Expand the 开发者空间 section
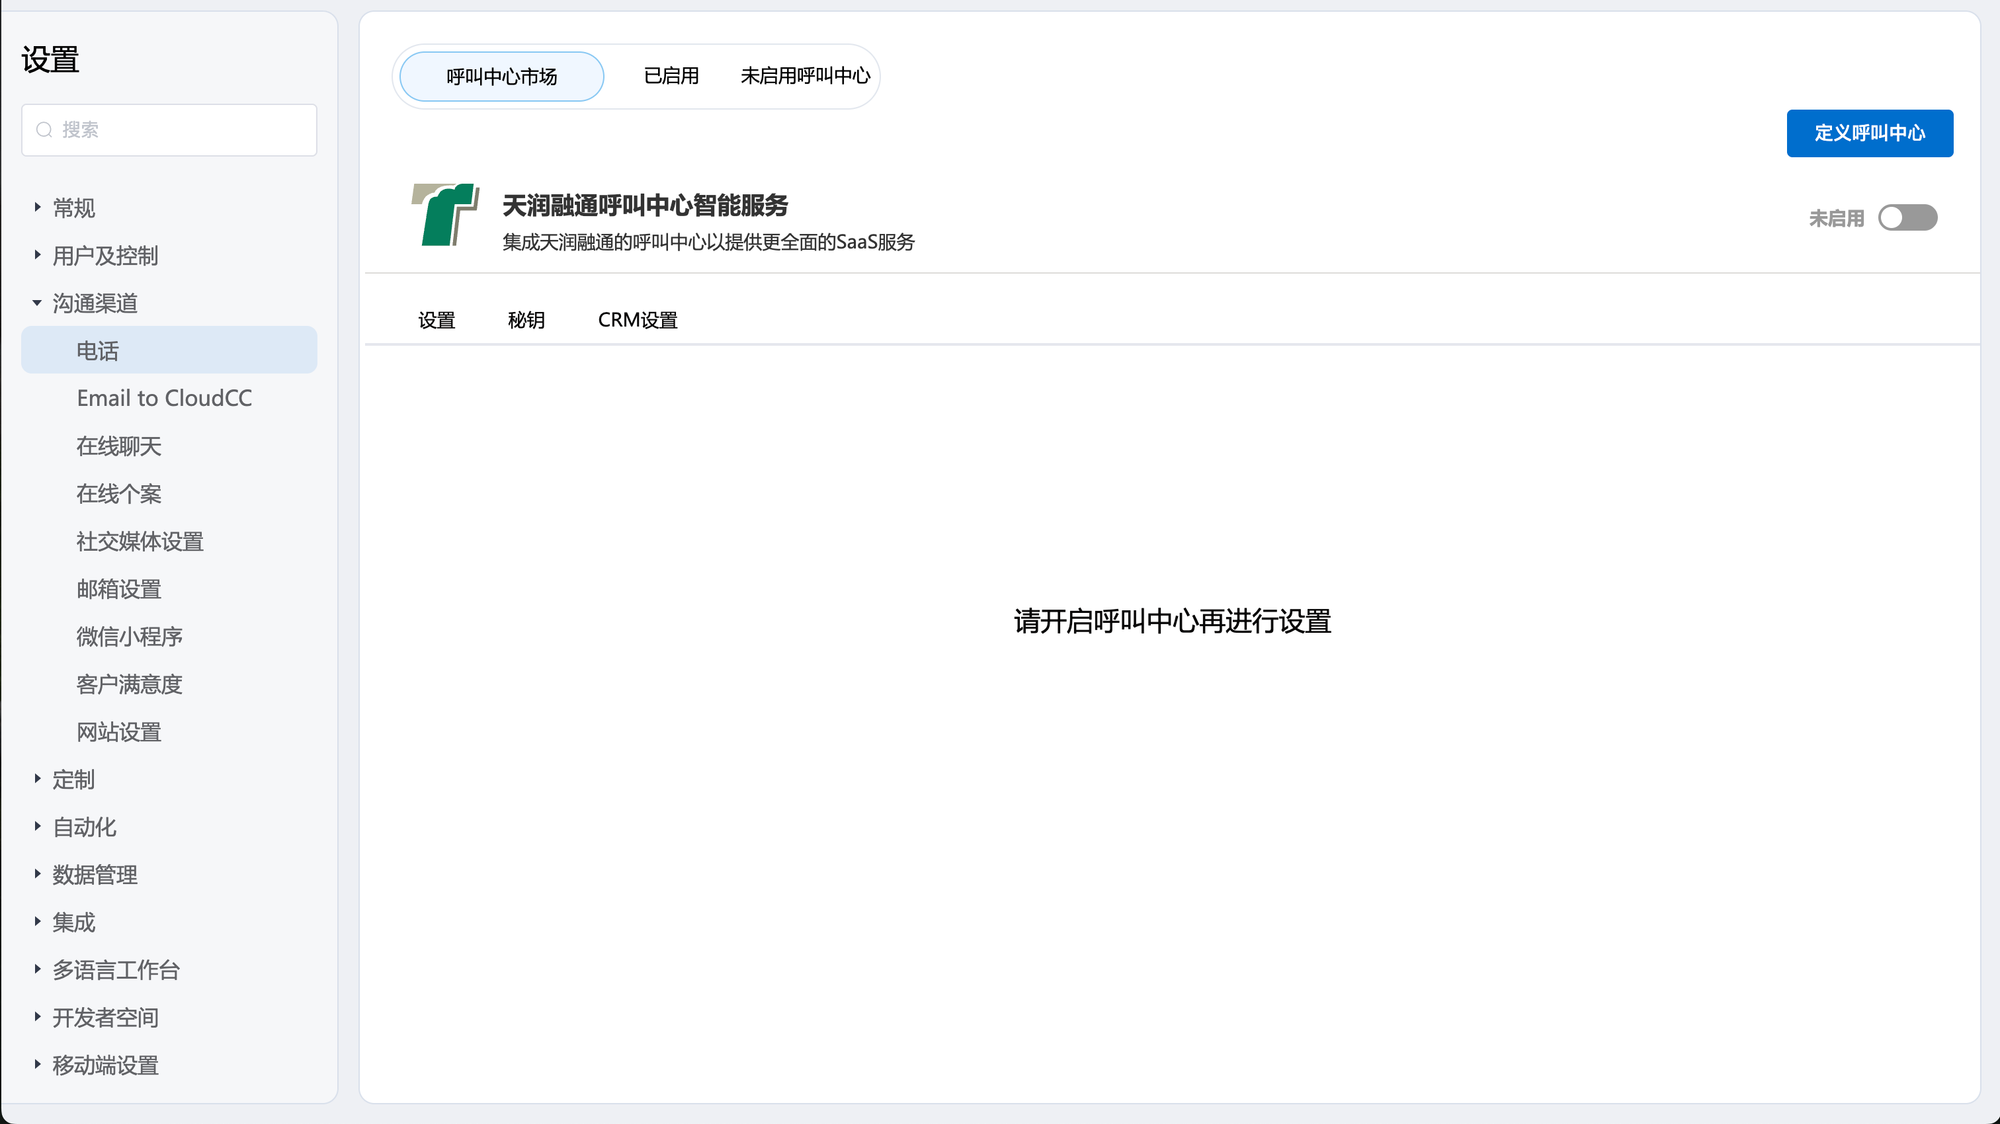Viewport: 2000px width, 1124px height. [37, 1017]
